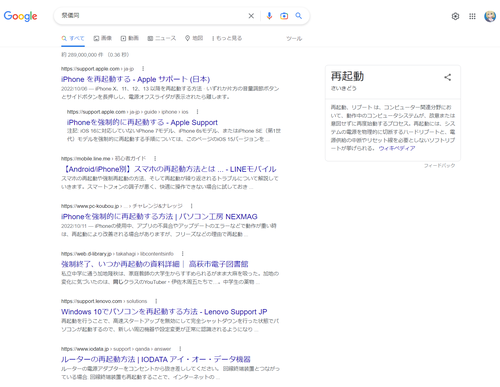Expand the もっと見る menu
Image resolution: width=500 pixels, height=387 pixels.
coord(227,38)
